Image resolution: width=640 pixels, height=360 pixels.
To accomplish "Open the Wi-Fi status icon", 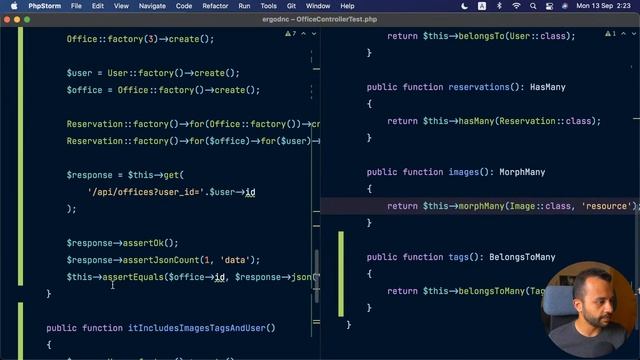I will (x=516, y=6).
